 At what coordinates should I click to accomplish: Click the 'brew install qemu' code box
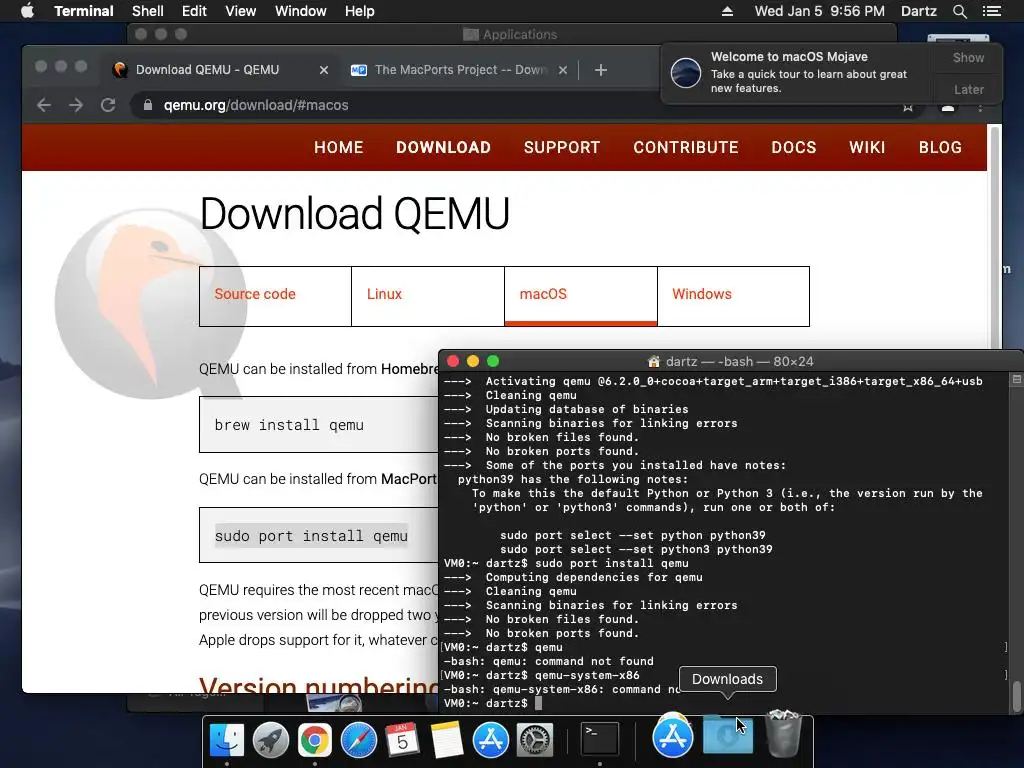[x=319, y=424]
